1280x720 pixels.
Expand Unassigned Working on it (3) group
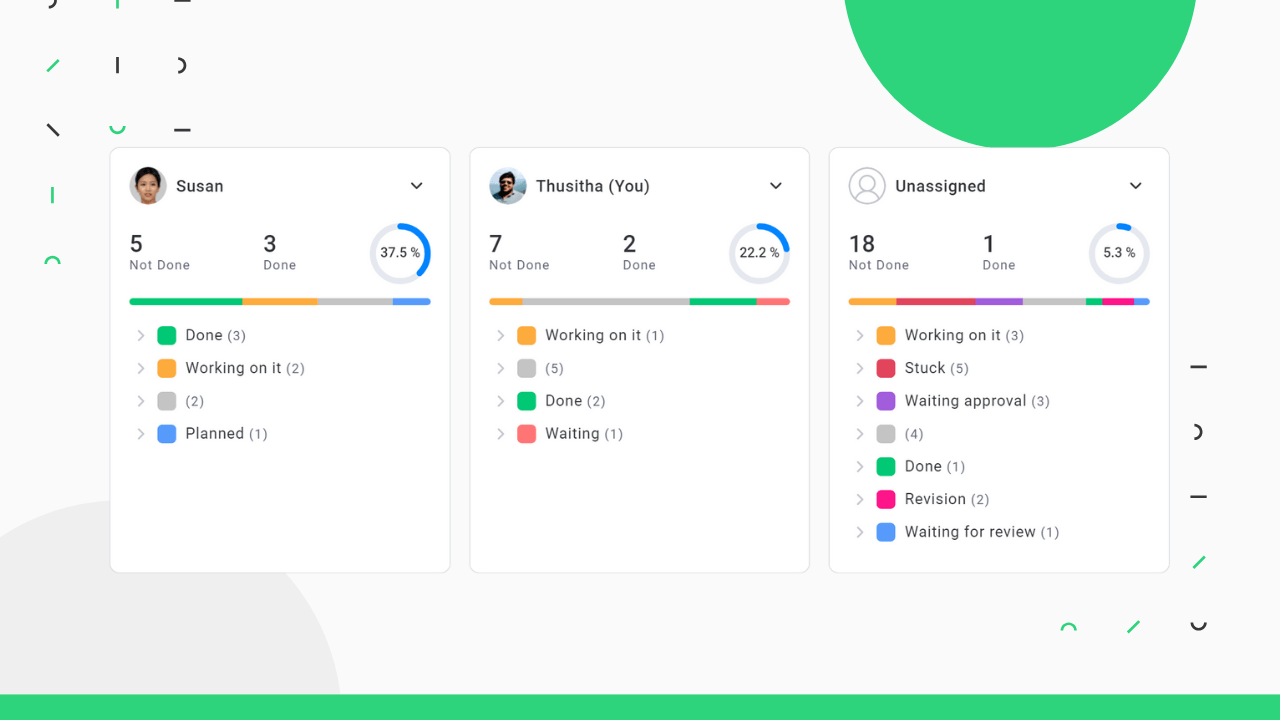(x=860, y=336)
